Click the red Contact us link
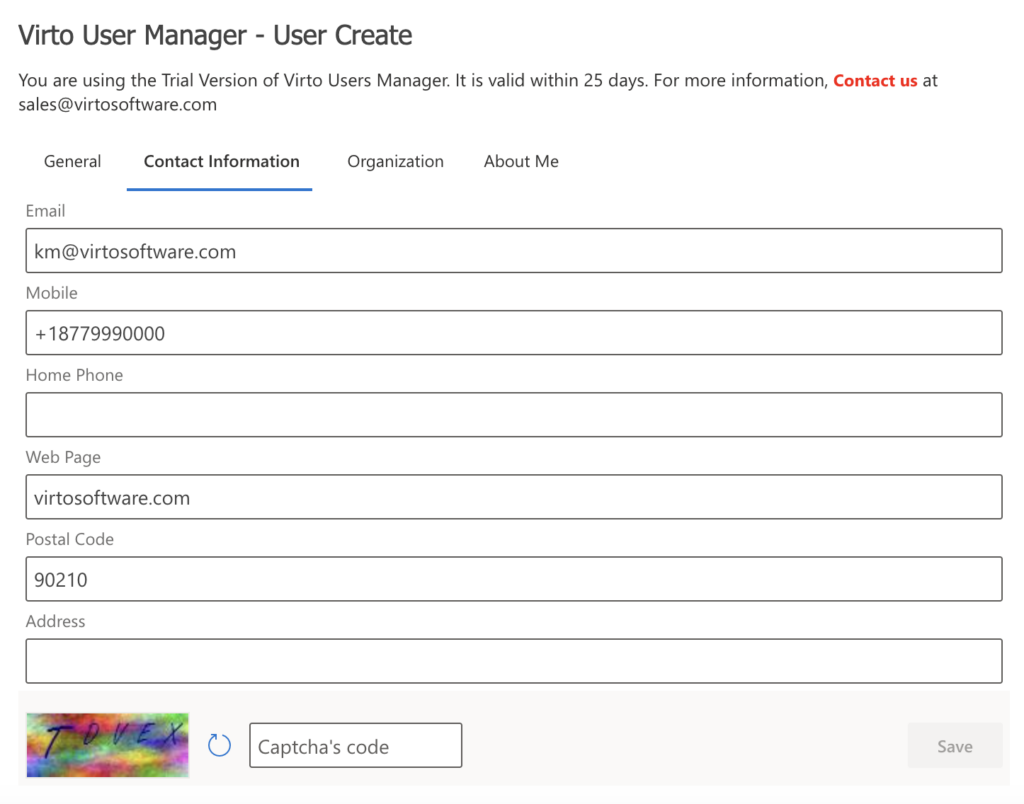 (875, 81)
